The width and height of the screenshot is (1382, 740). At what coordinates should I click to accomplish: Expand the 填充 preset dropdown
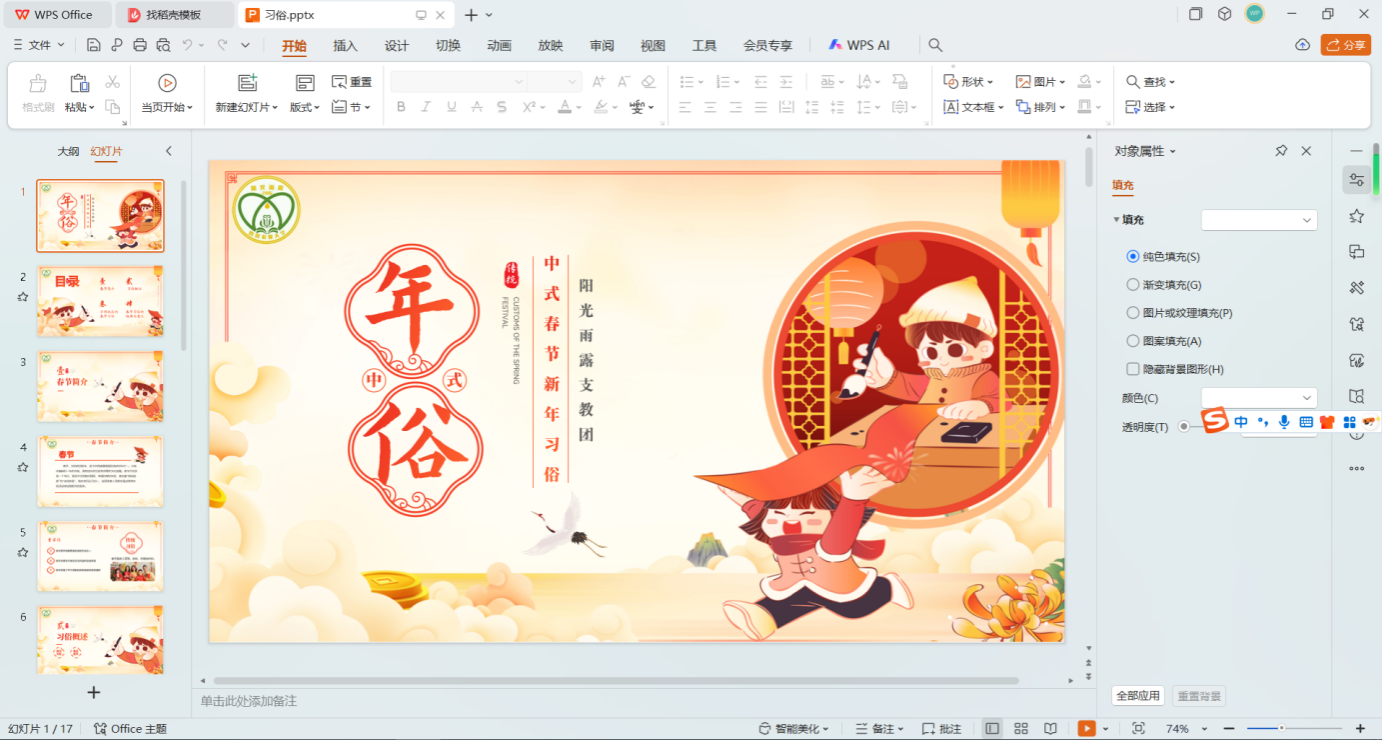(1259, 220)
